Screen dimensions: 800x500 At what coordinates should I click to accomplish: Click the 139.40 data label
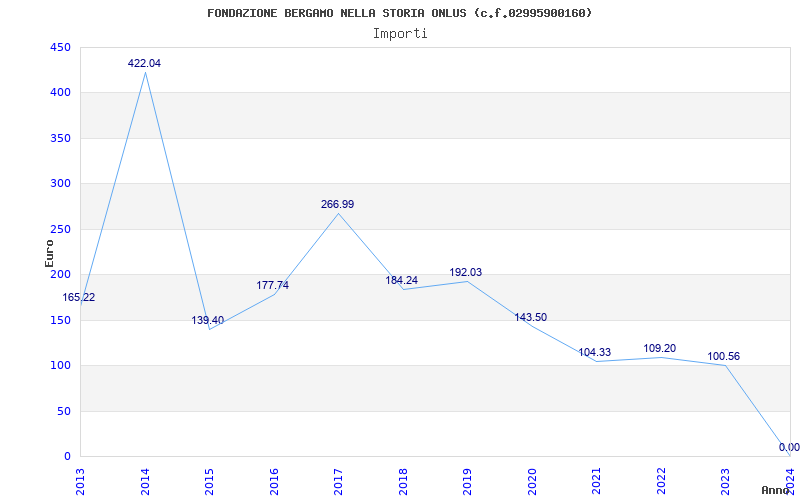coord(208,320)
